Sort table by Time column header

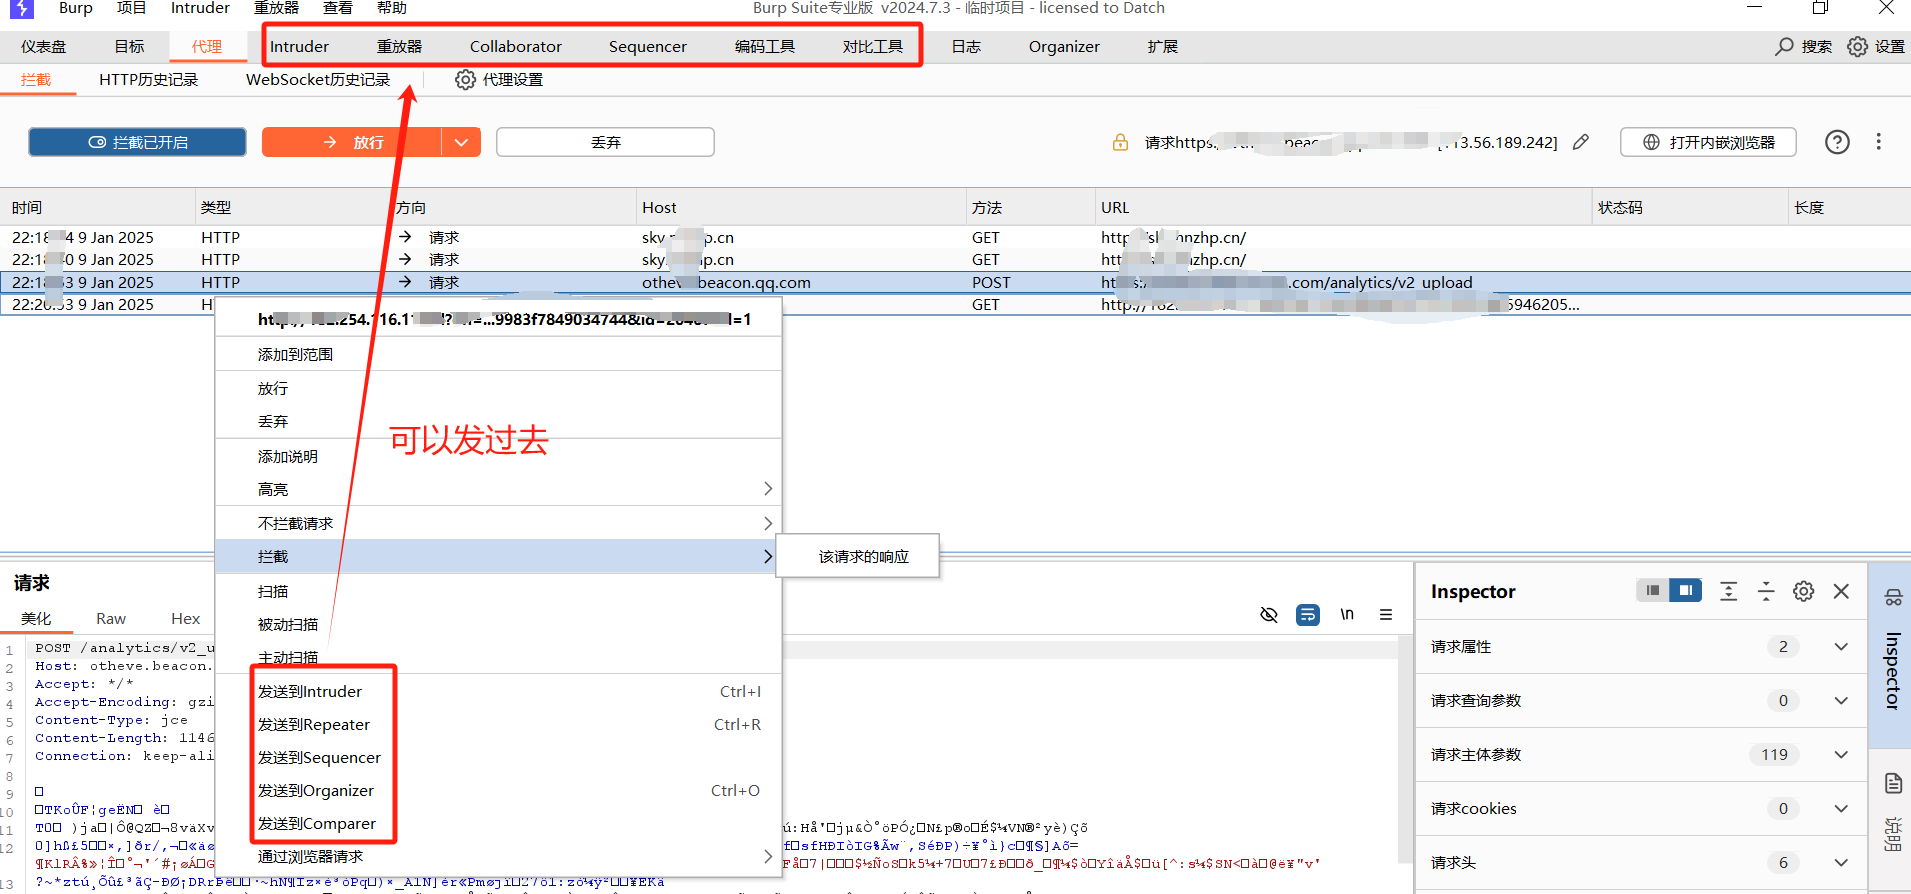(98, 207)
